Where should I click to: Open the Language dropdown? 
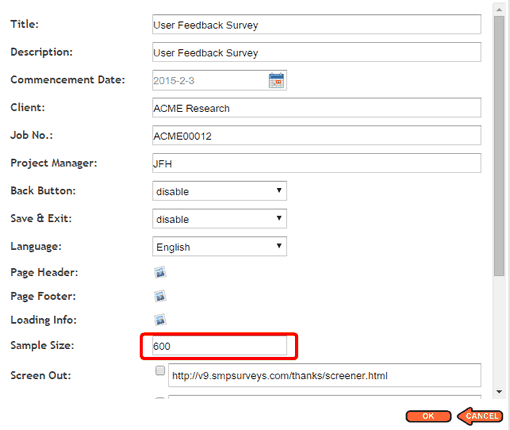coord(219,246)
